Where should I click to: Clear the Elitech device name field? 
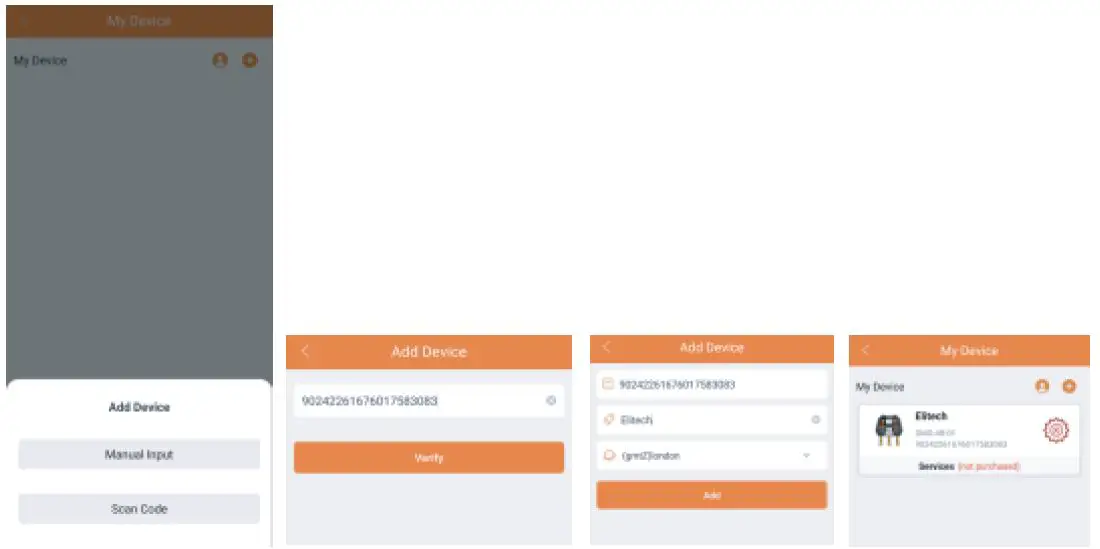[815, 420]
